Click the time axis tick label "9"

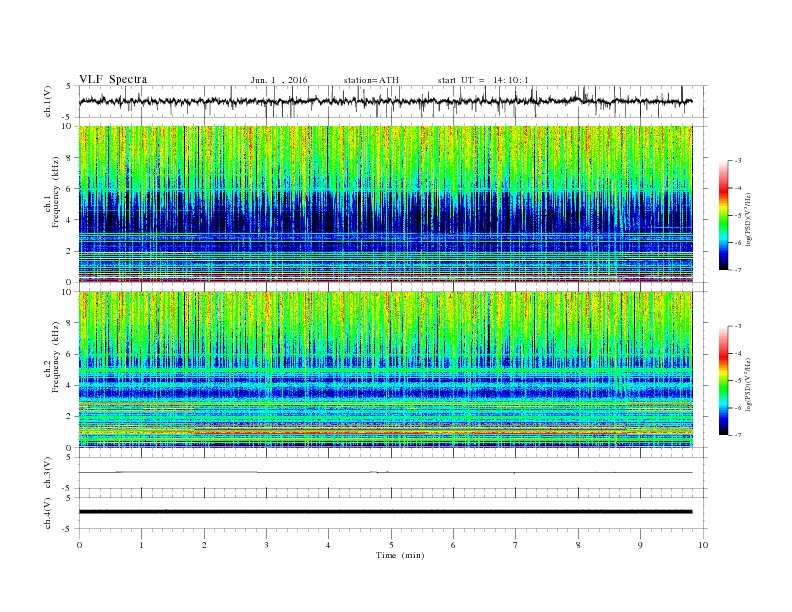pos(640,545)
